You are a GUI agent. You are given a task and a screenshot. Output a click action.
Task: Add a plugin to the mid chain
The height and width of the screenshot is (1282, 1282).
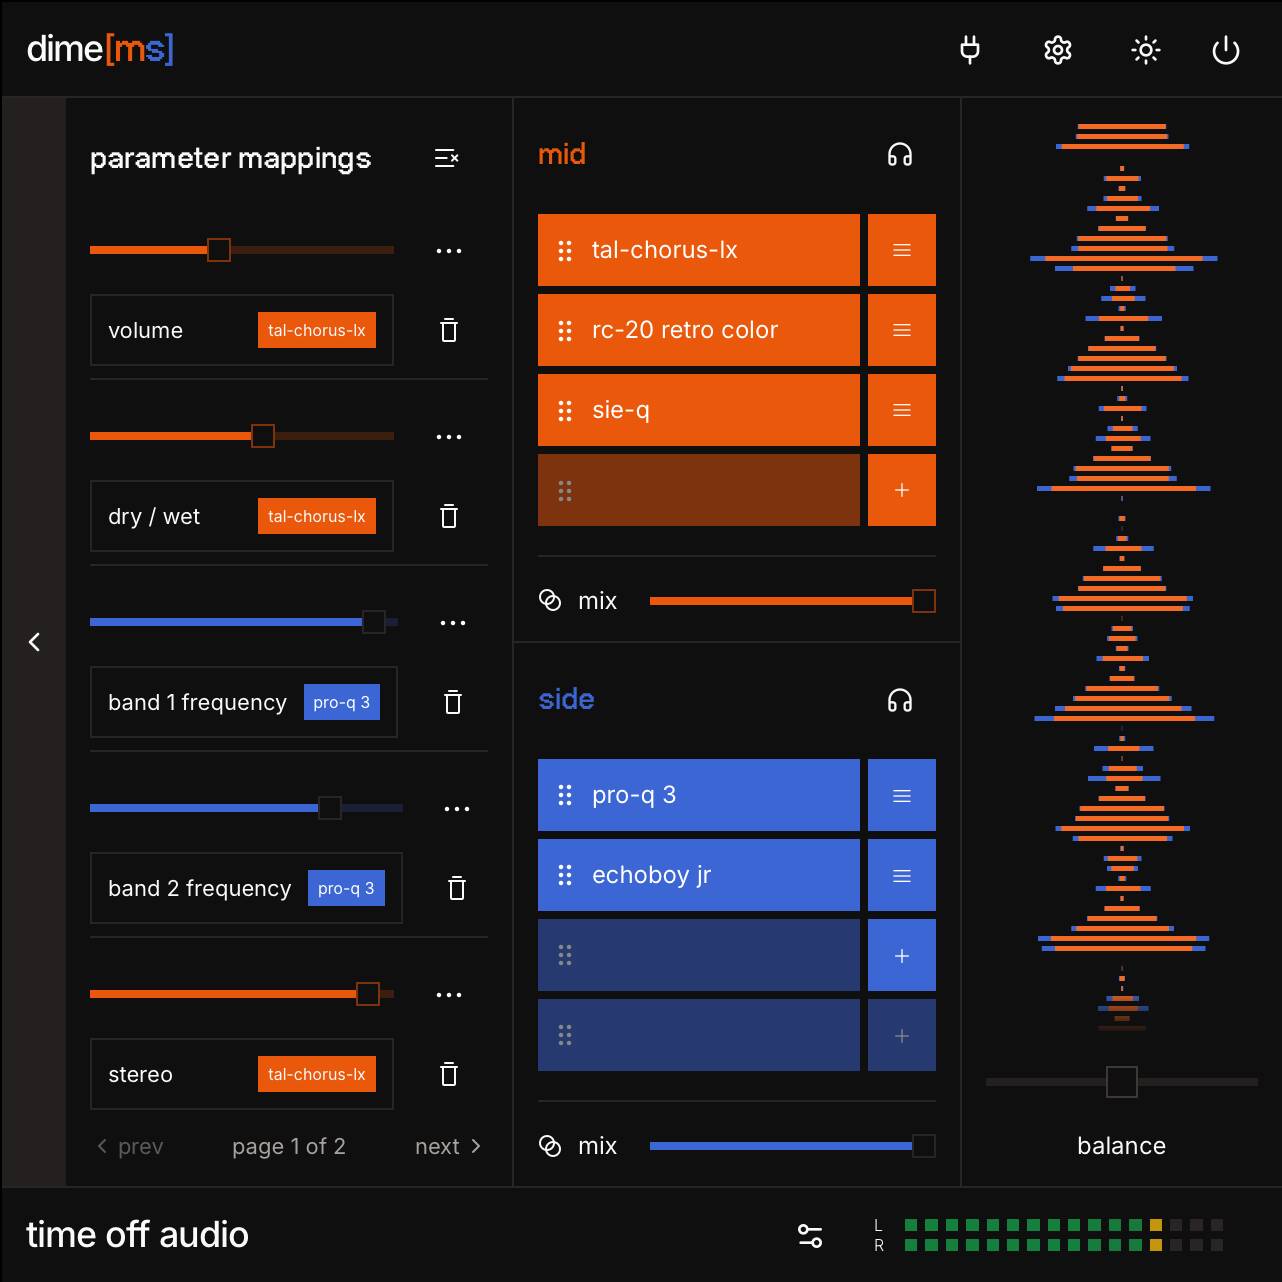901,490
